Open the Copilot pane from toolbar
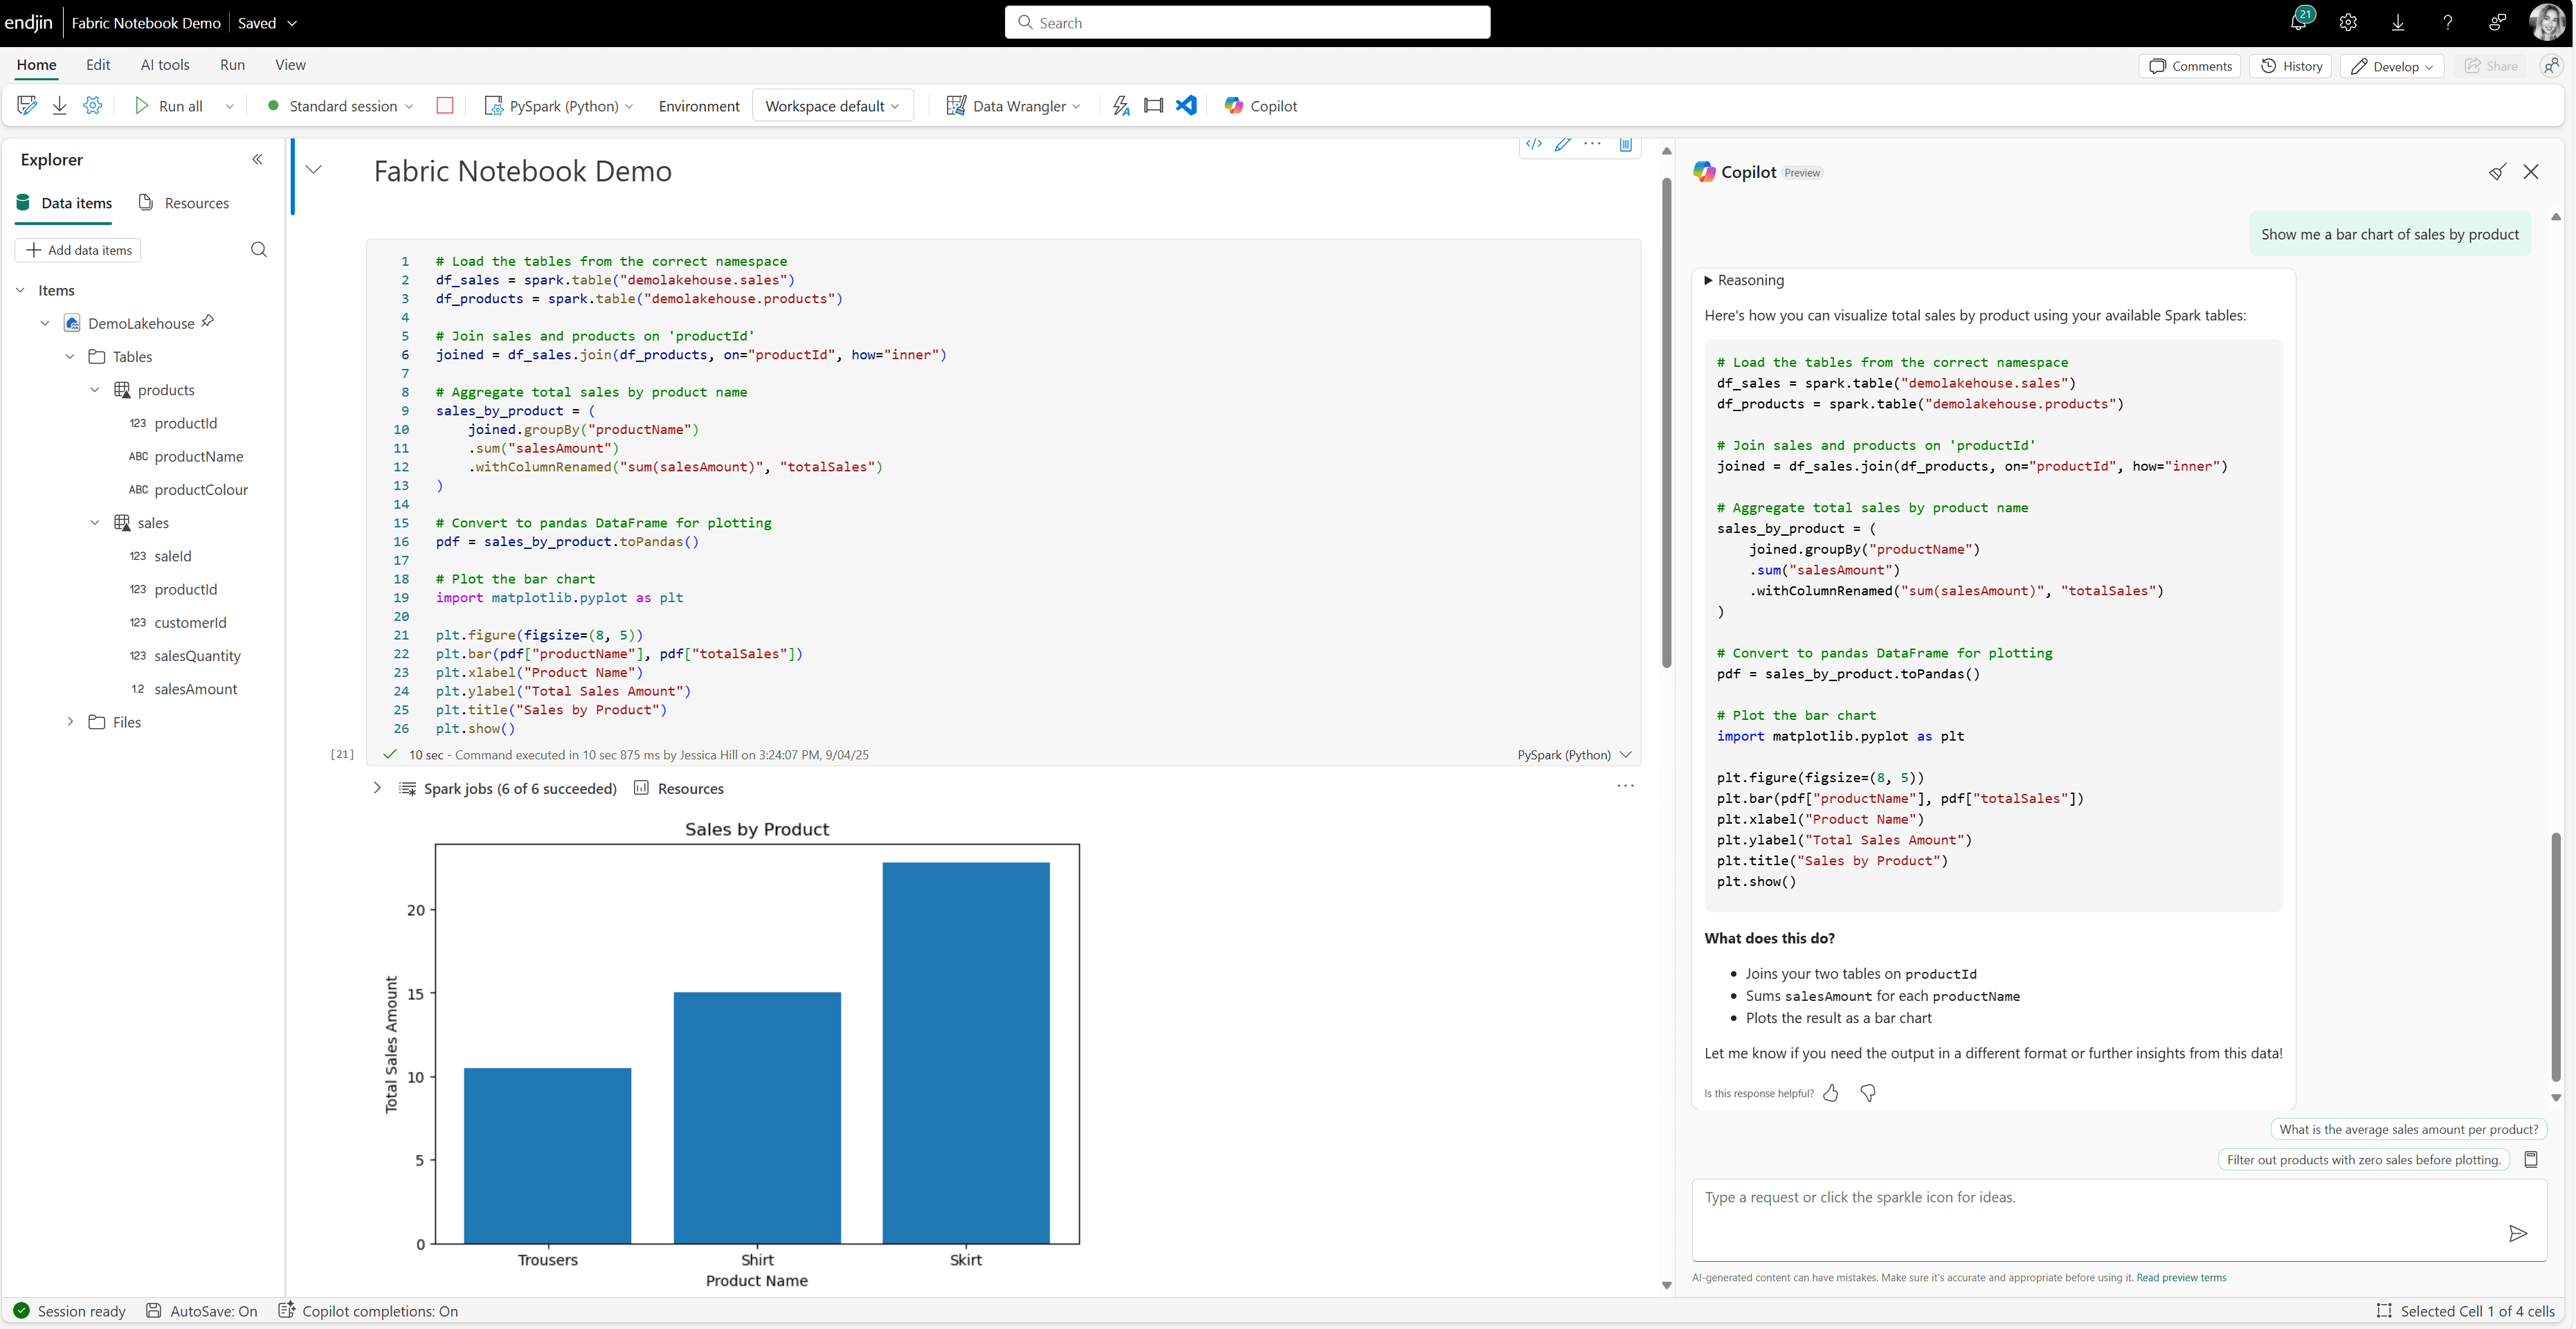 (1260, 105)
